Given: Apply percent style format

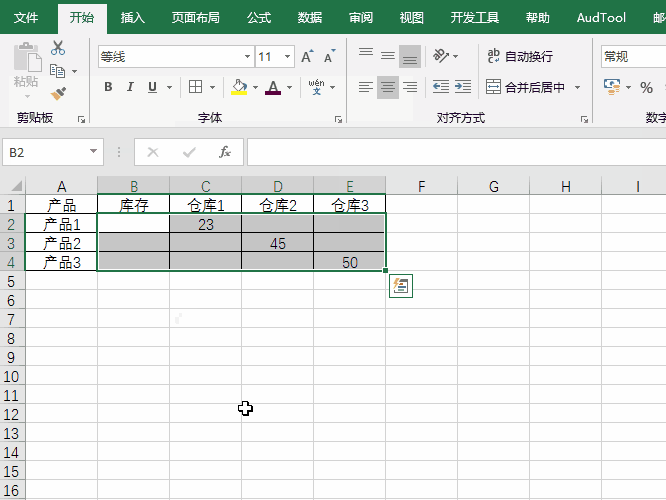Looking at the screenshot, I should click(646, 88).
